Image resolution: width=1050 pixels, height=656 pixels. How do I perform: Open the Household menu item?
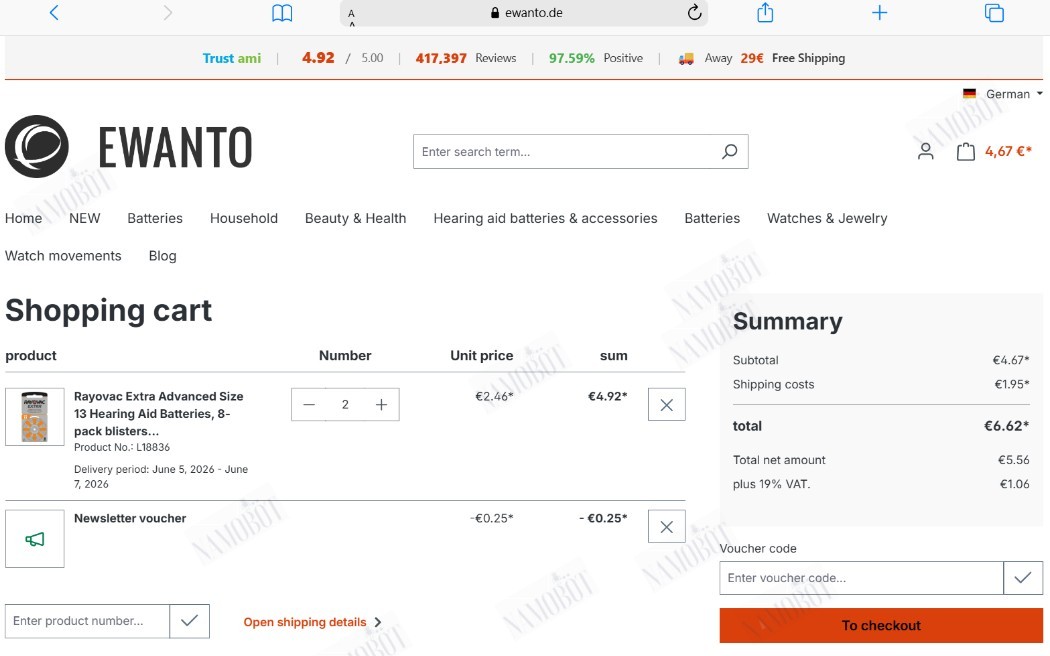(x=244, y=218)
